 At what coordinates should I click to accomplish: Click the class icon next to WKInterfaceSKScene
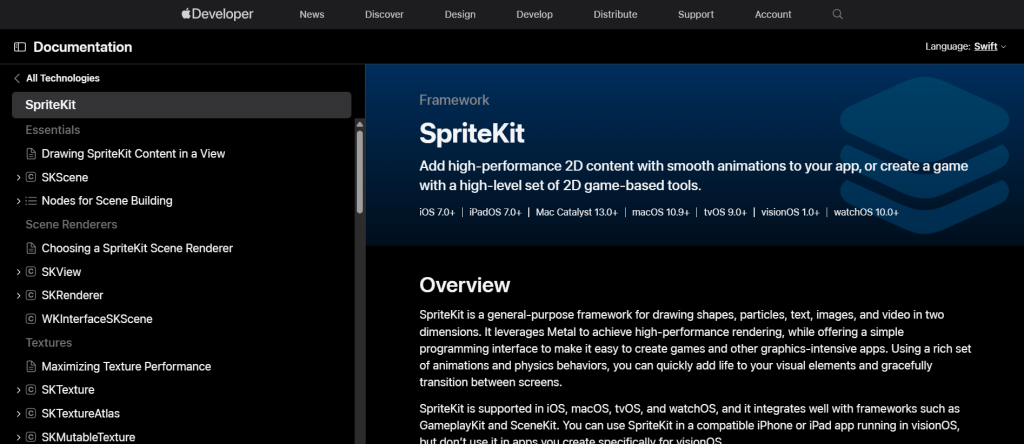click(31, 319)
